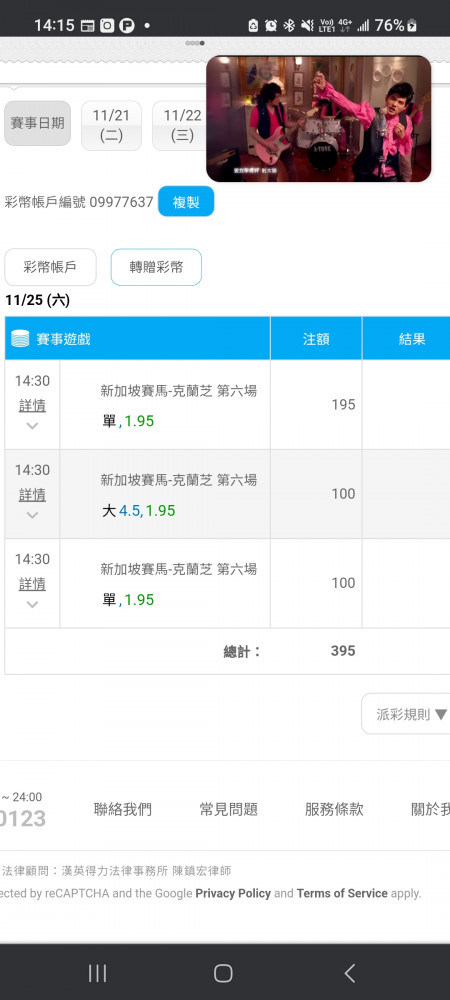450x1000 pixels.
Task: Expand the chevron under third 14:30 bet
Action: [x=32, y=604]
